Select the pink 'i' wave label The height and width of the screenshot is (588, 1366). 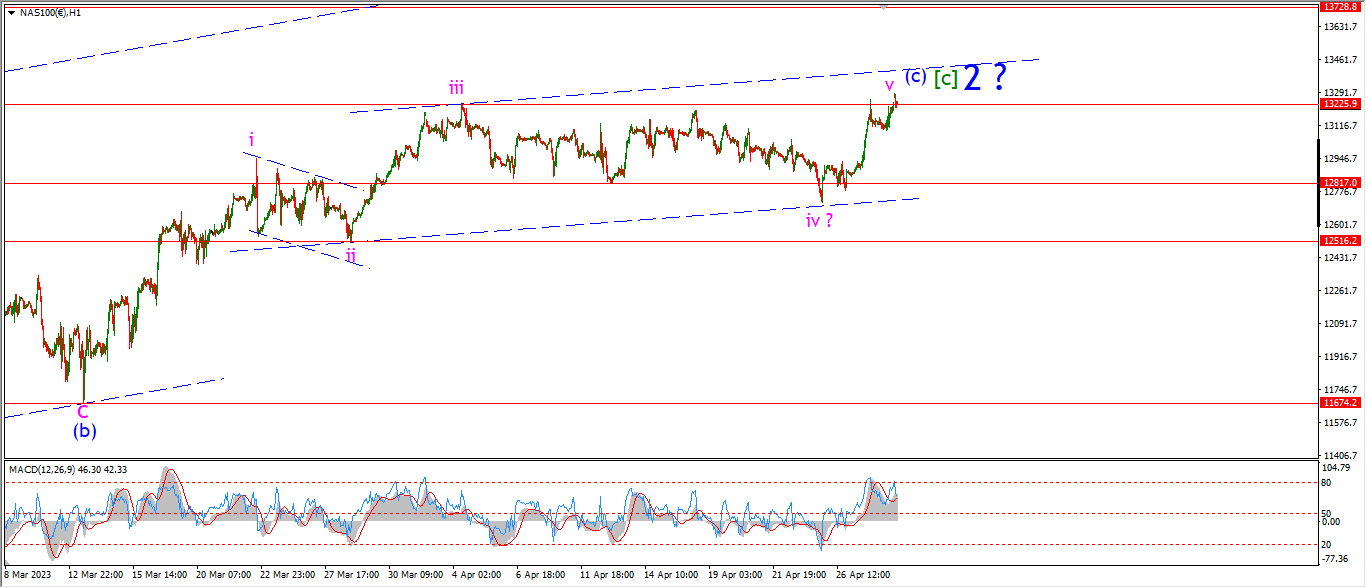(x=253, y=139)
